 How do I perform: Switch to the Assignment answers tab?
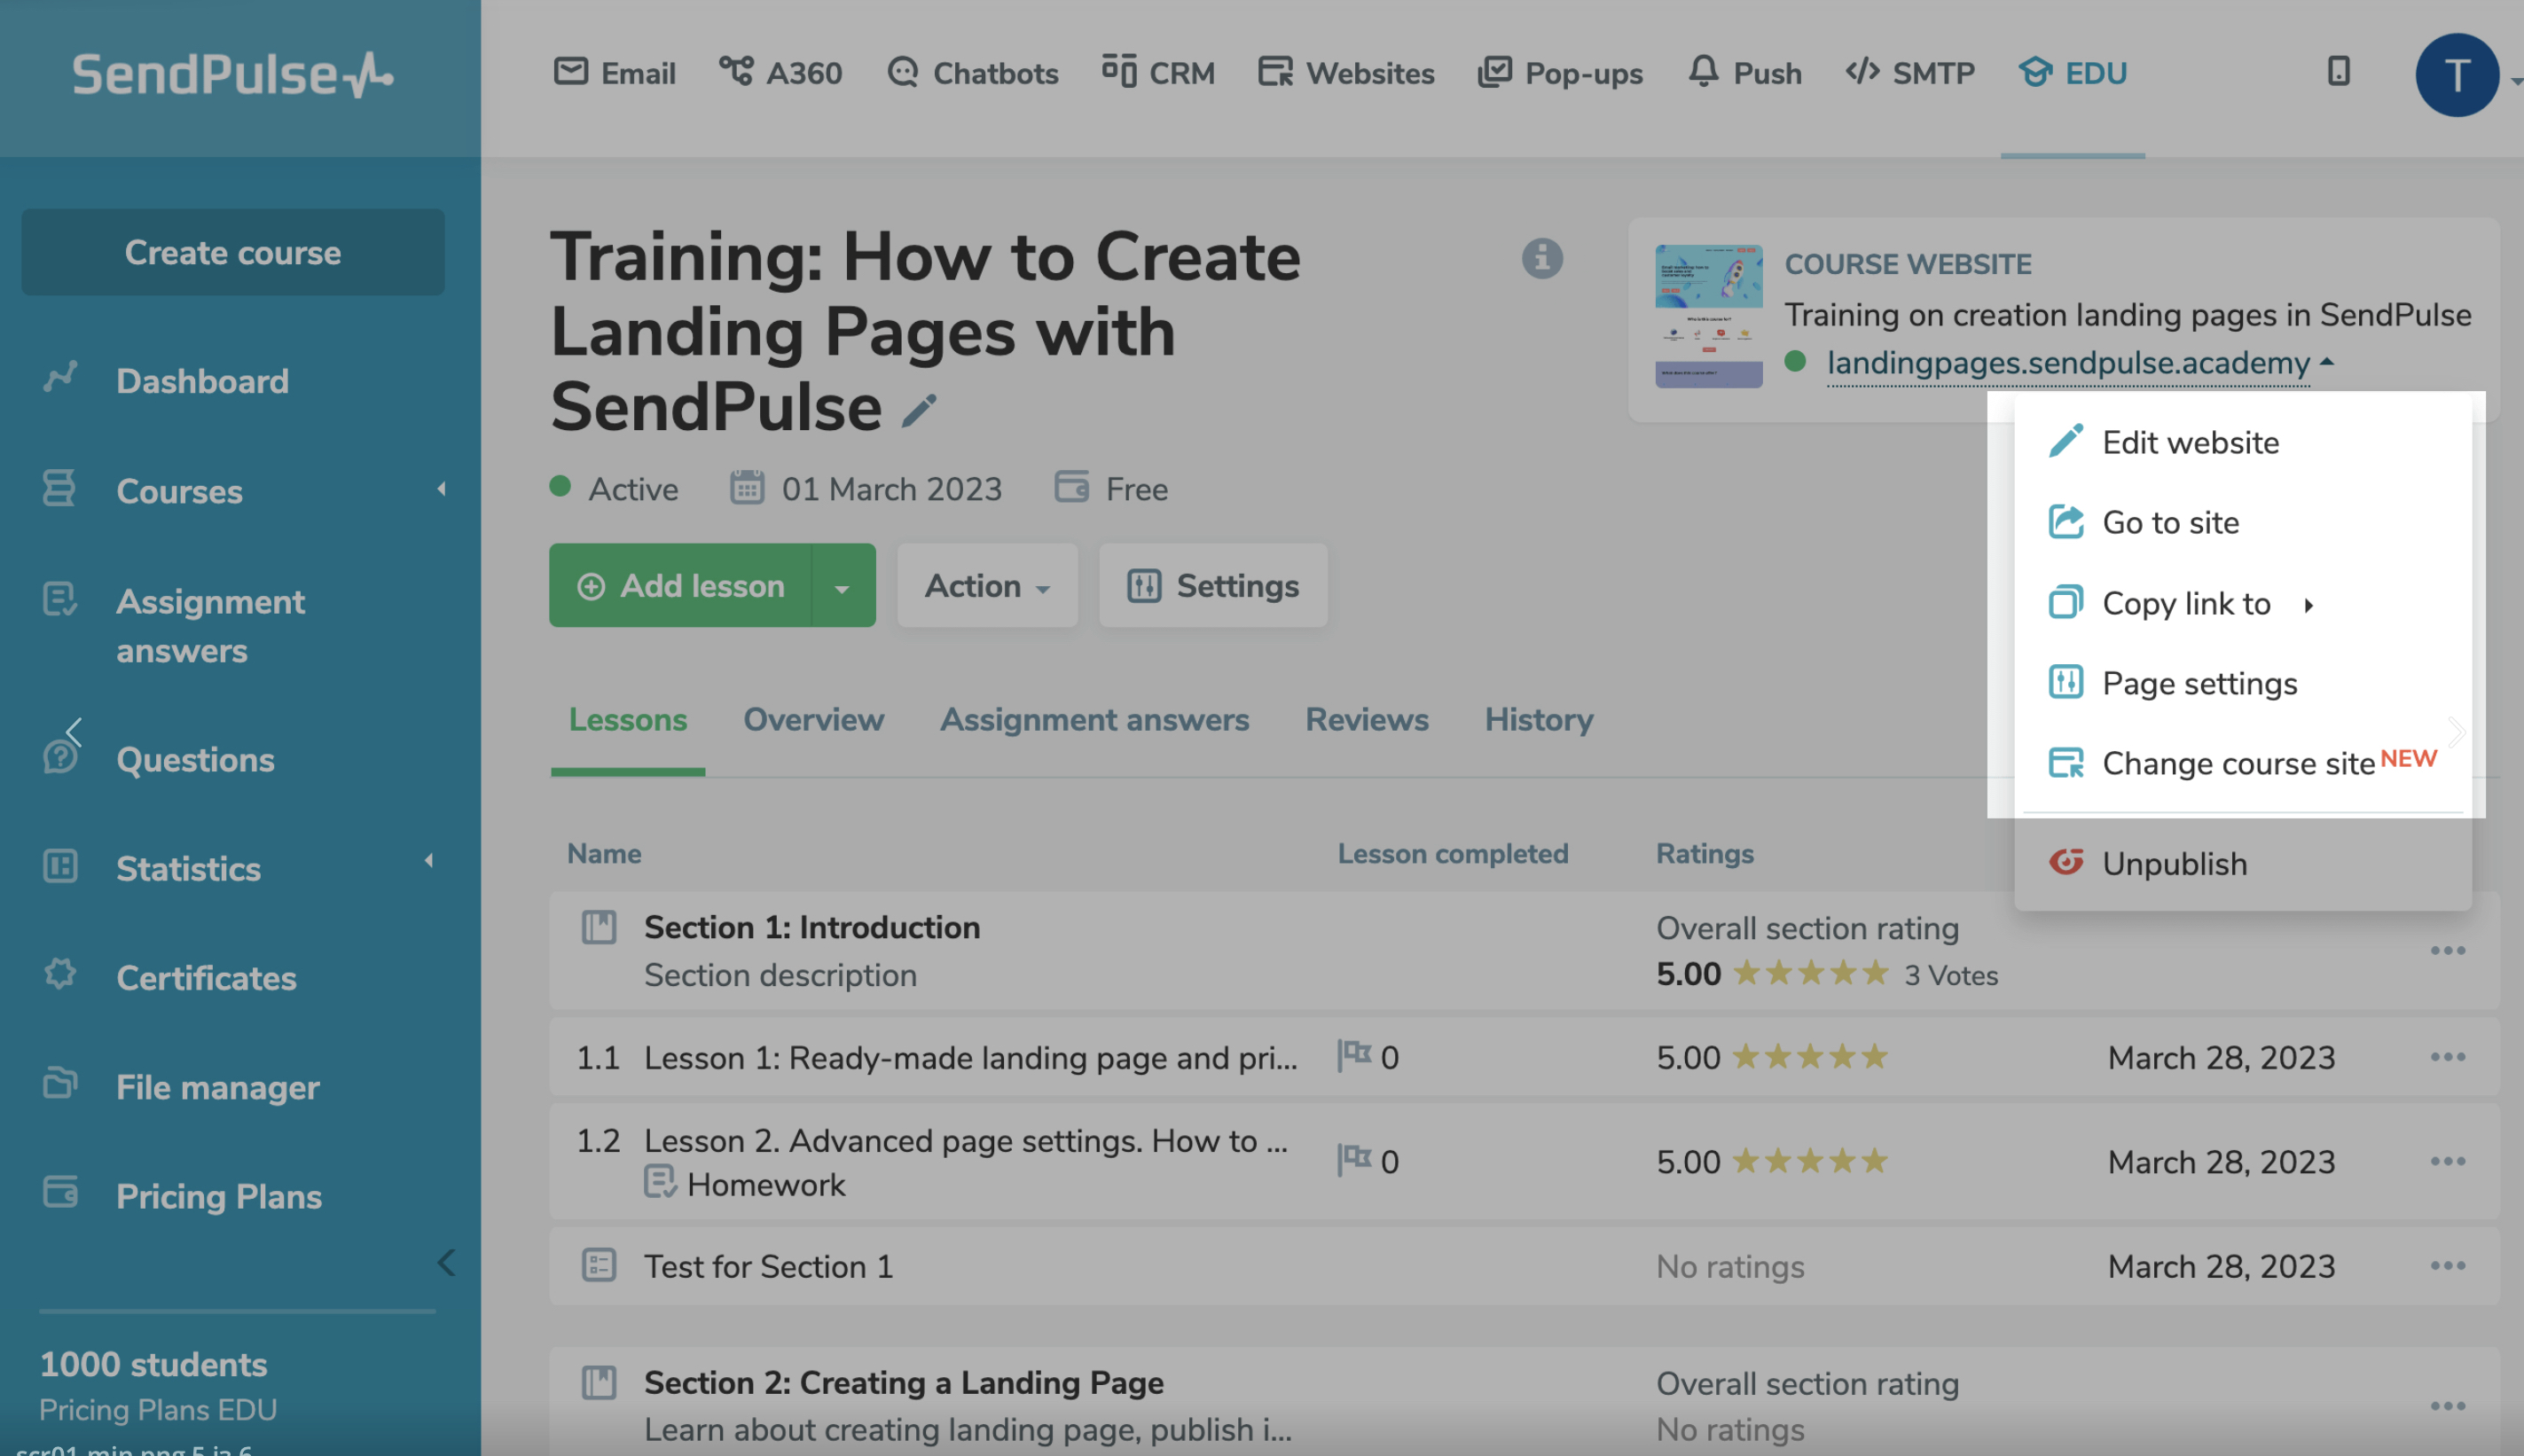point(1094,720)
